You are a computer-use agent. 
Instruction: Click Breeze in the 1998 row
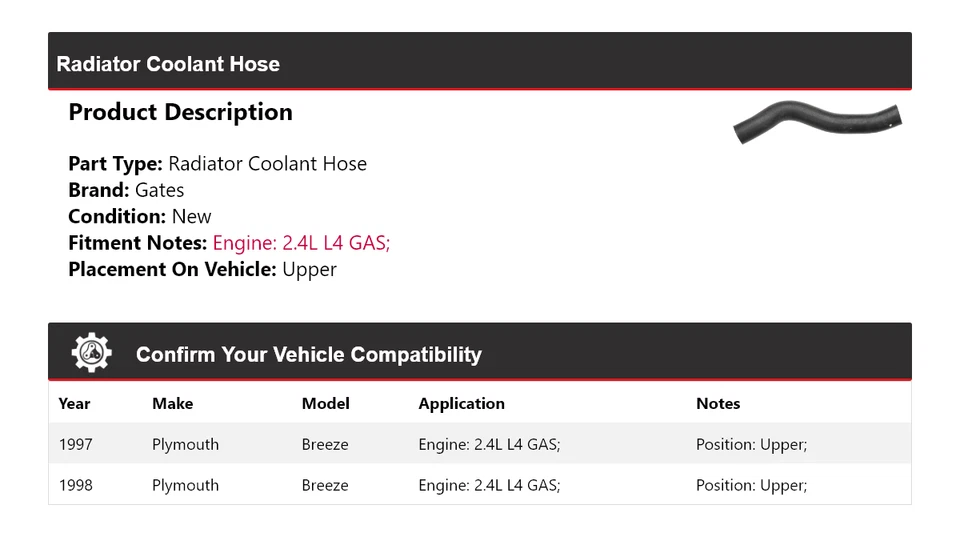(x=325, y=485)
